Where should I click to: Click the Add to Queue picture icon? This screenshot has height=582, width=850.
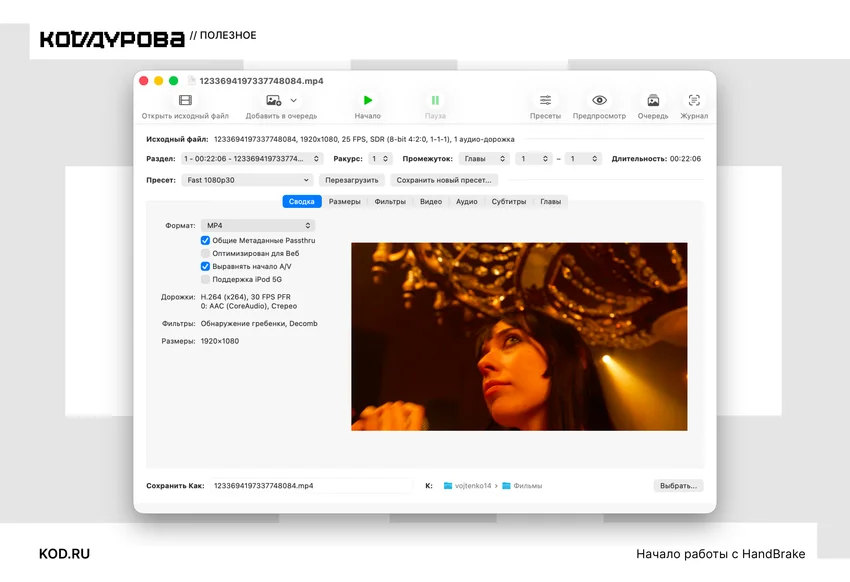click(273, 100)
